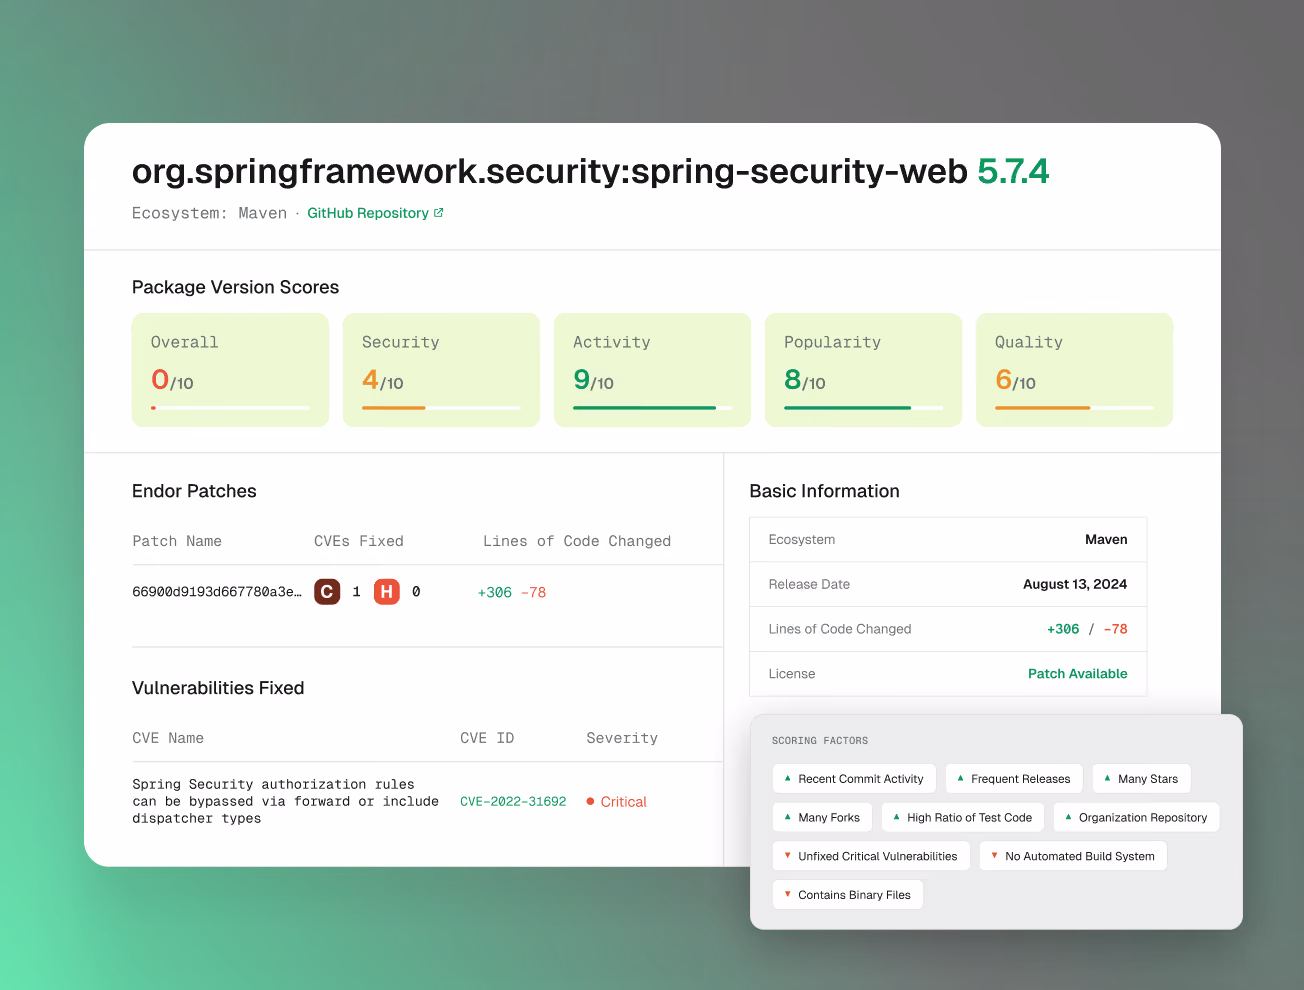This screenshot has width=1304, height=990.
Task: Click the +306 value in Endor Patches row
Action: [x=495, y=592]
